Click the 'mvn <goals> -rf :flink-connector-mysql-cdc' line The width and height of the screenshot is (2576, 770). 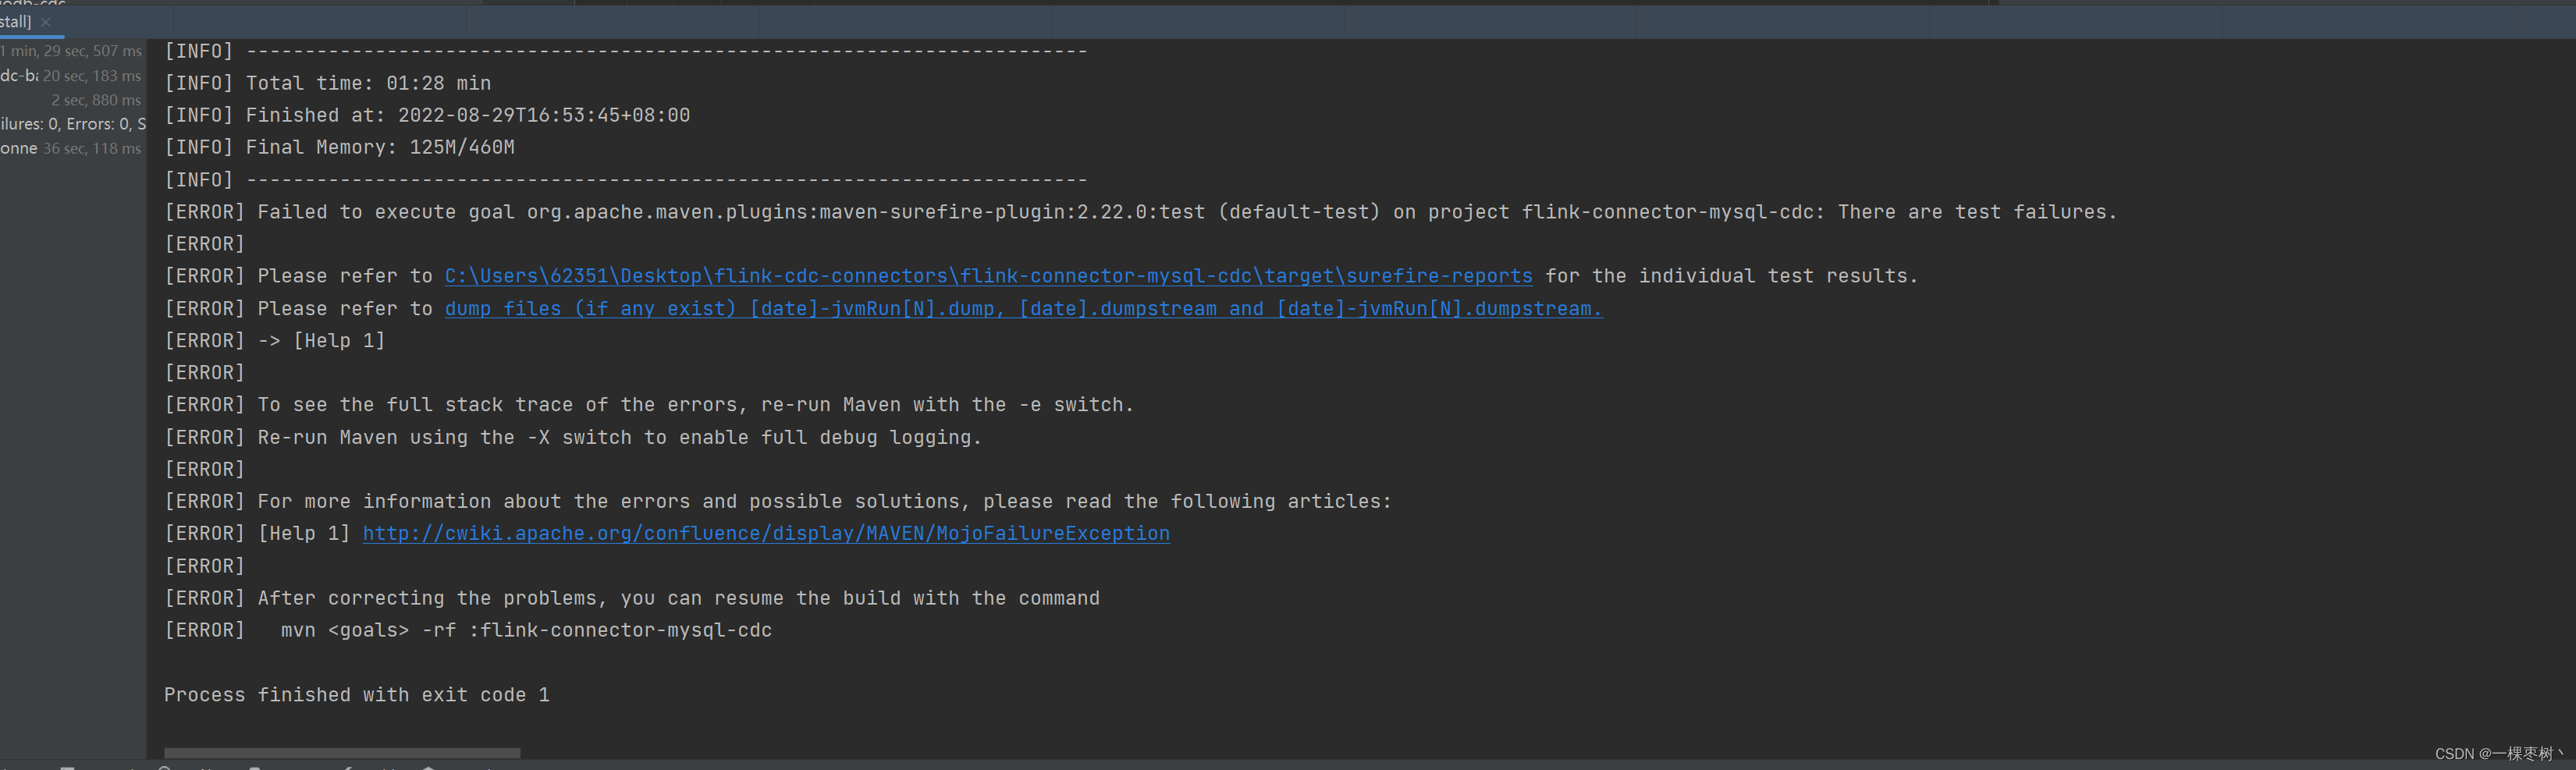468,631
